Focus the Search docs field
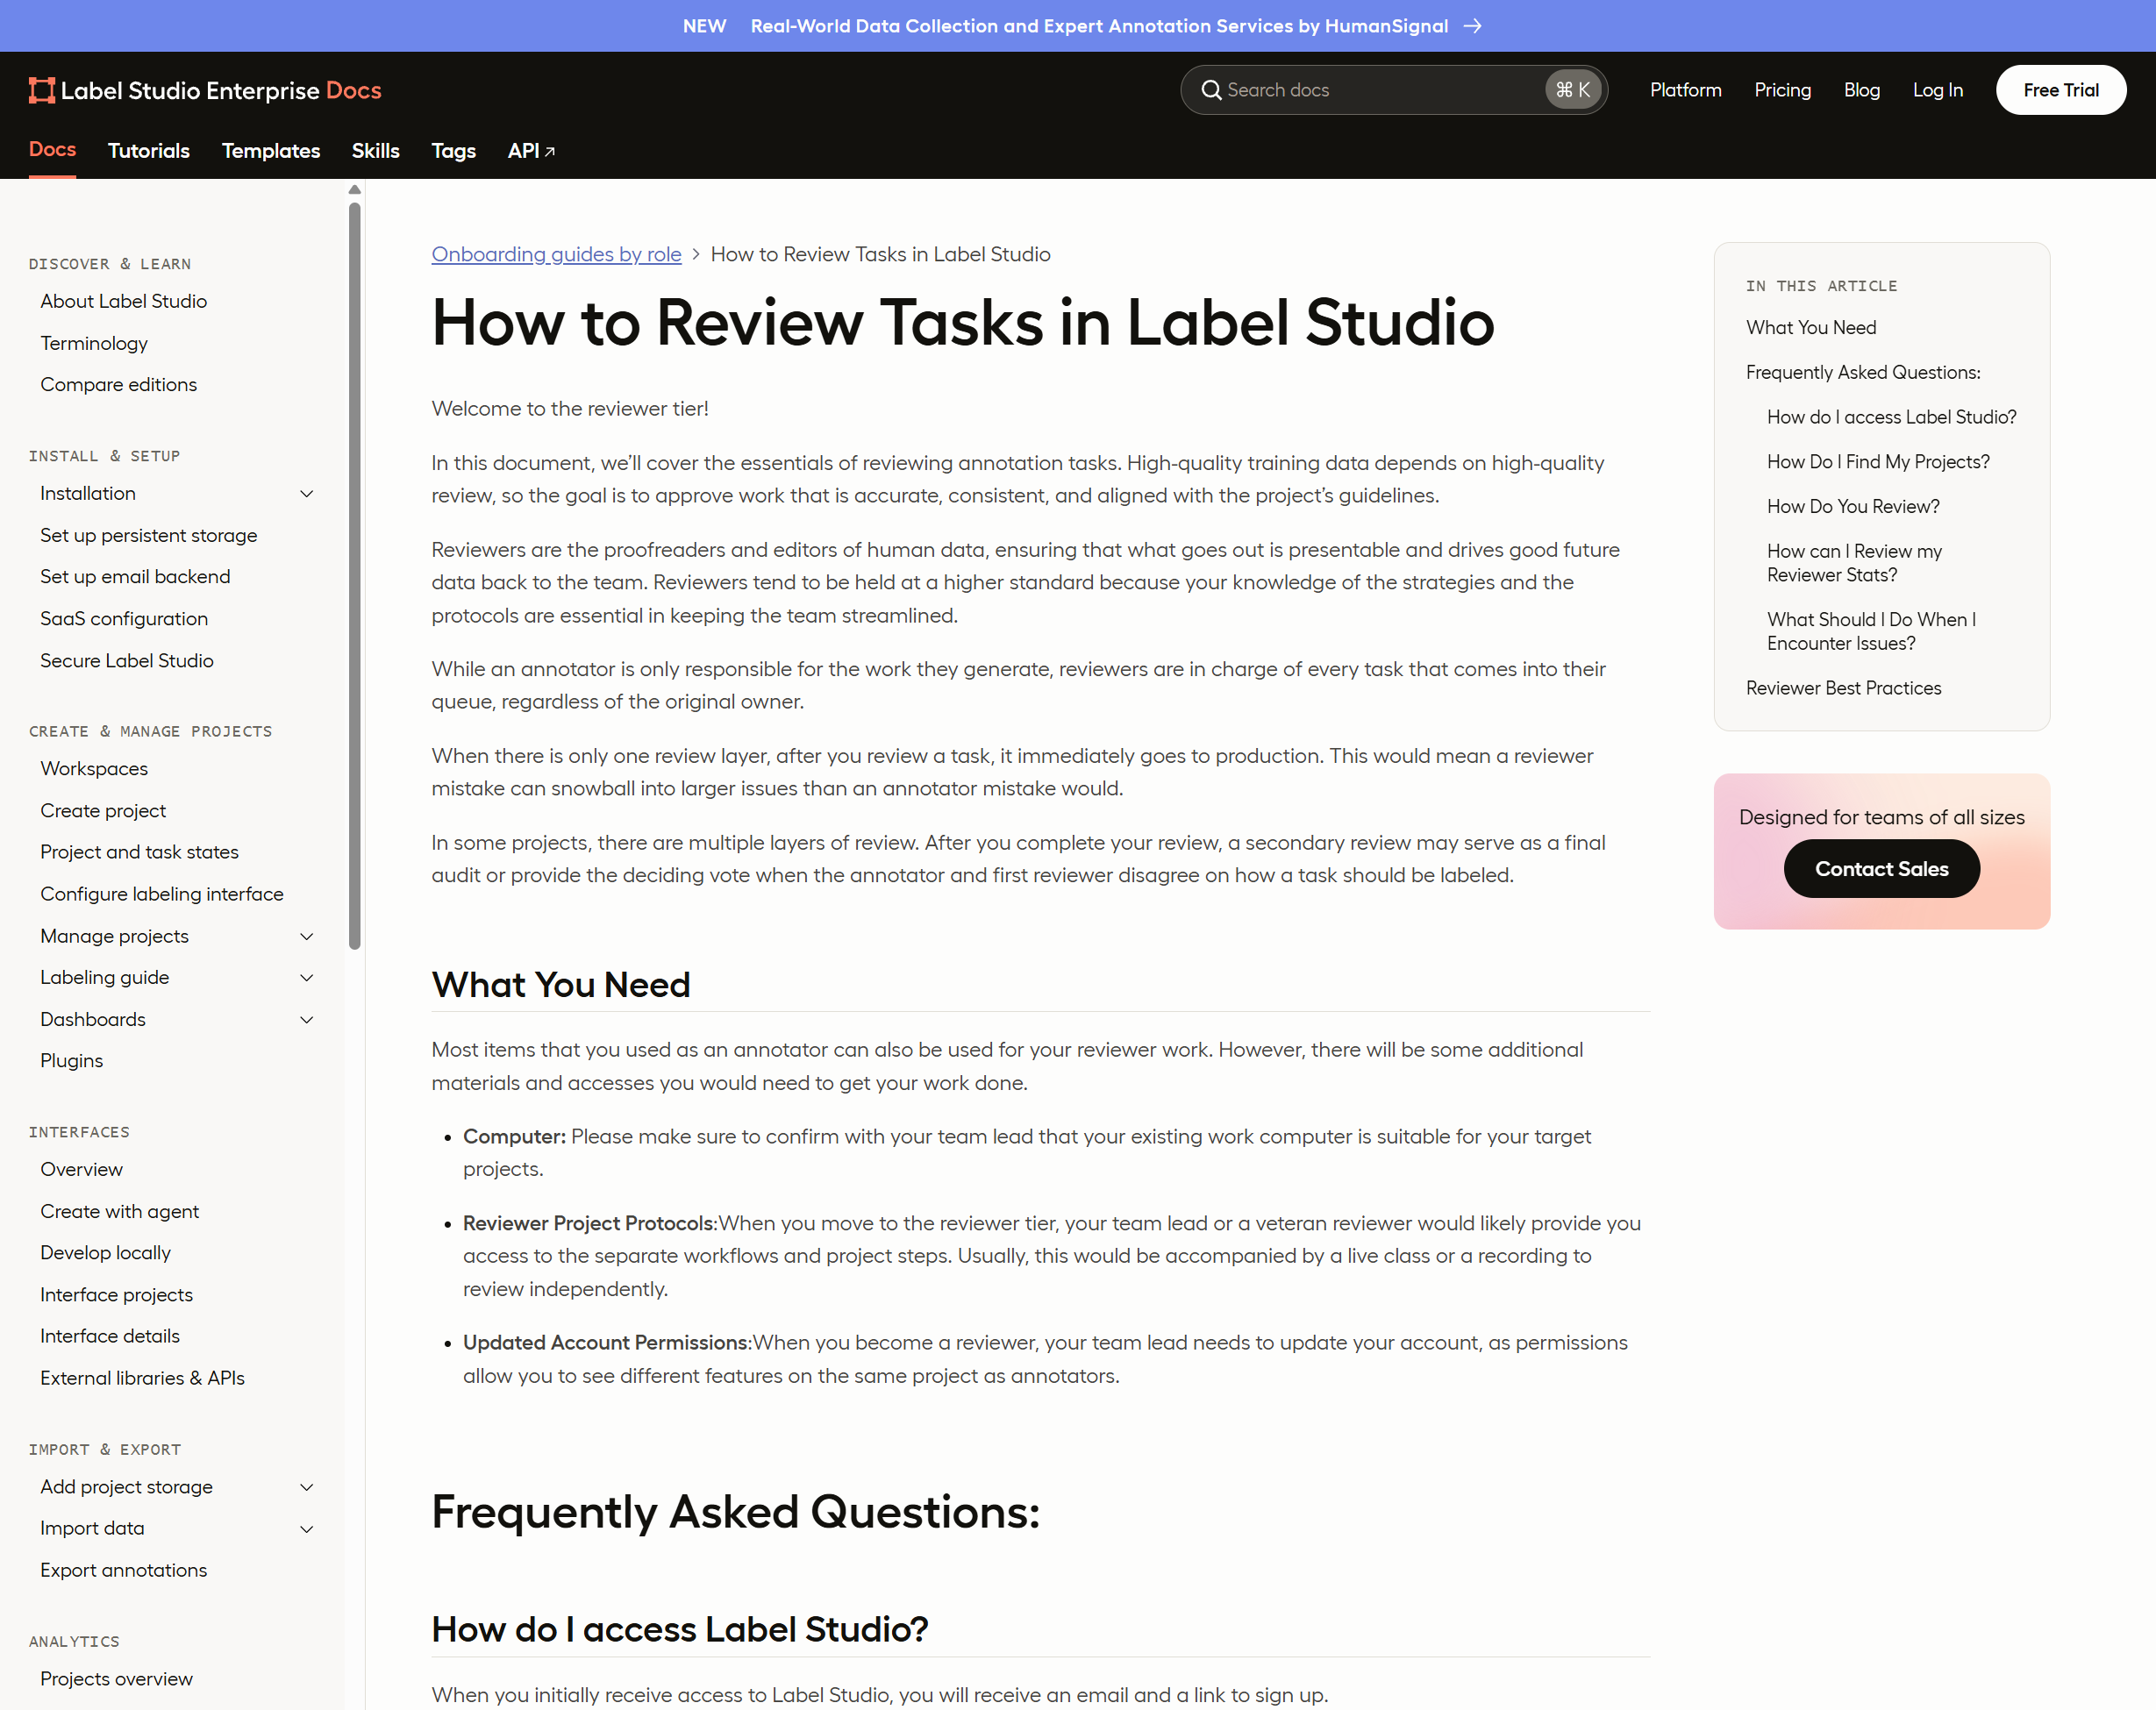 click(x=1393, y=90)
